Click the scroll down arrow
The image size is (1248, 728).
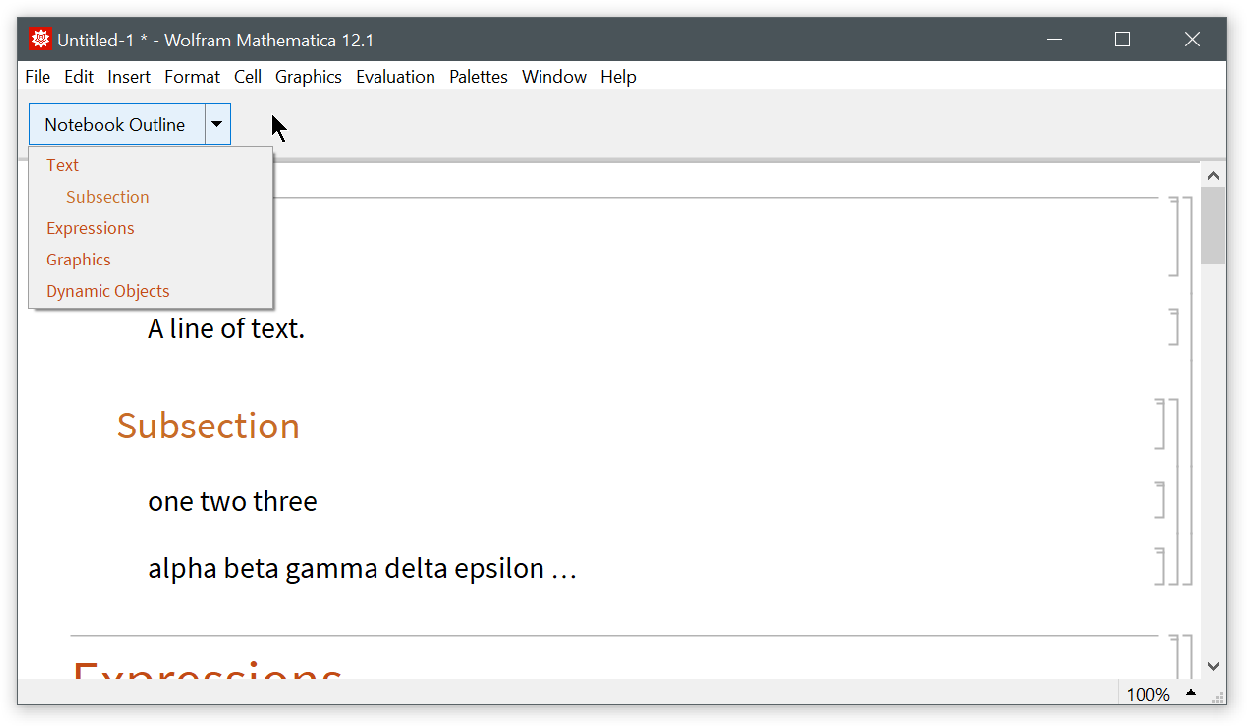(x=1214, y=666)
